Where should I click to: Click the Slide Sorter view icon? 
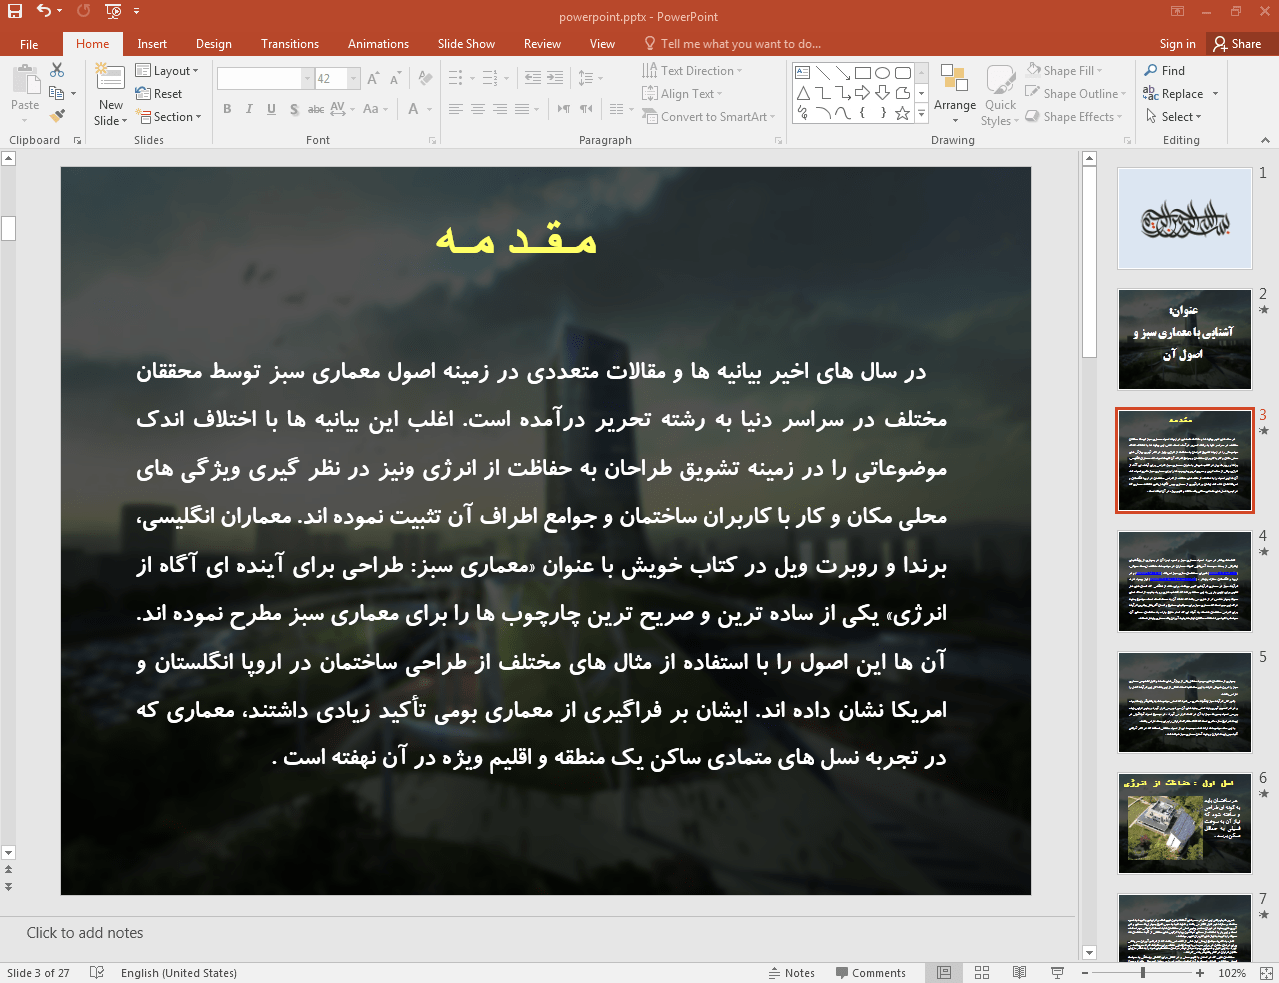pyautogui.click(x=982, y=973)
